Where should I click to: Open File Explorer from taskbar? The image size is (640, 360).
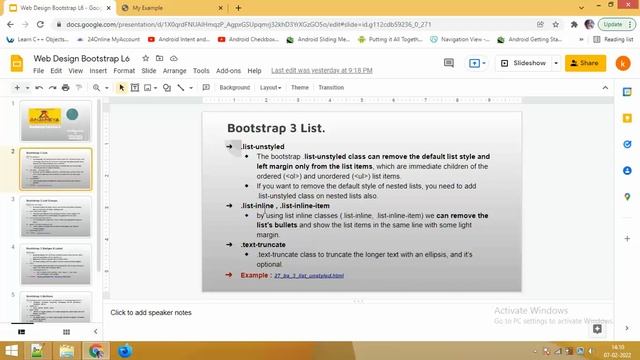[67, 351]
